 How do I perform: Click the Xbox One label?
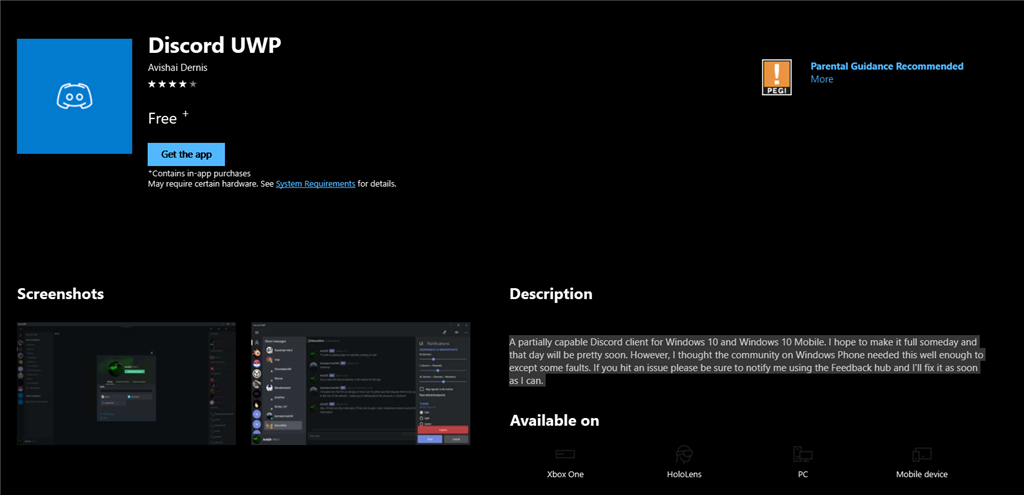point(565,474)
